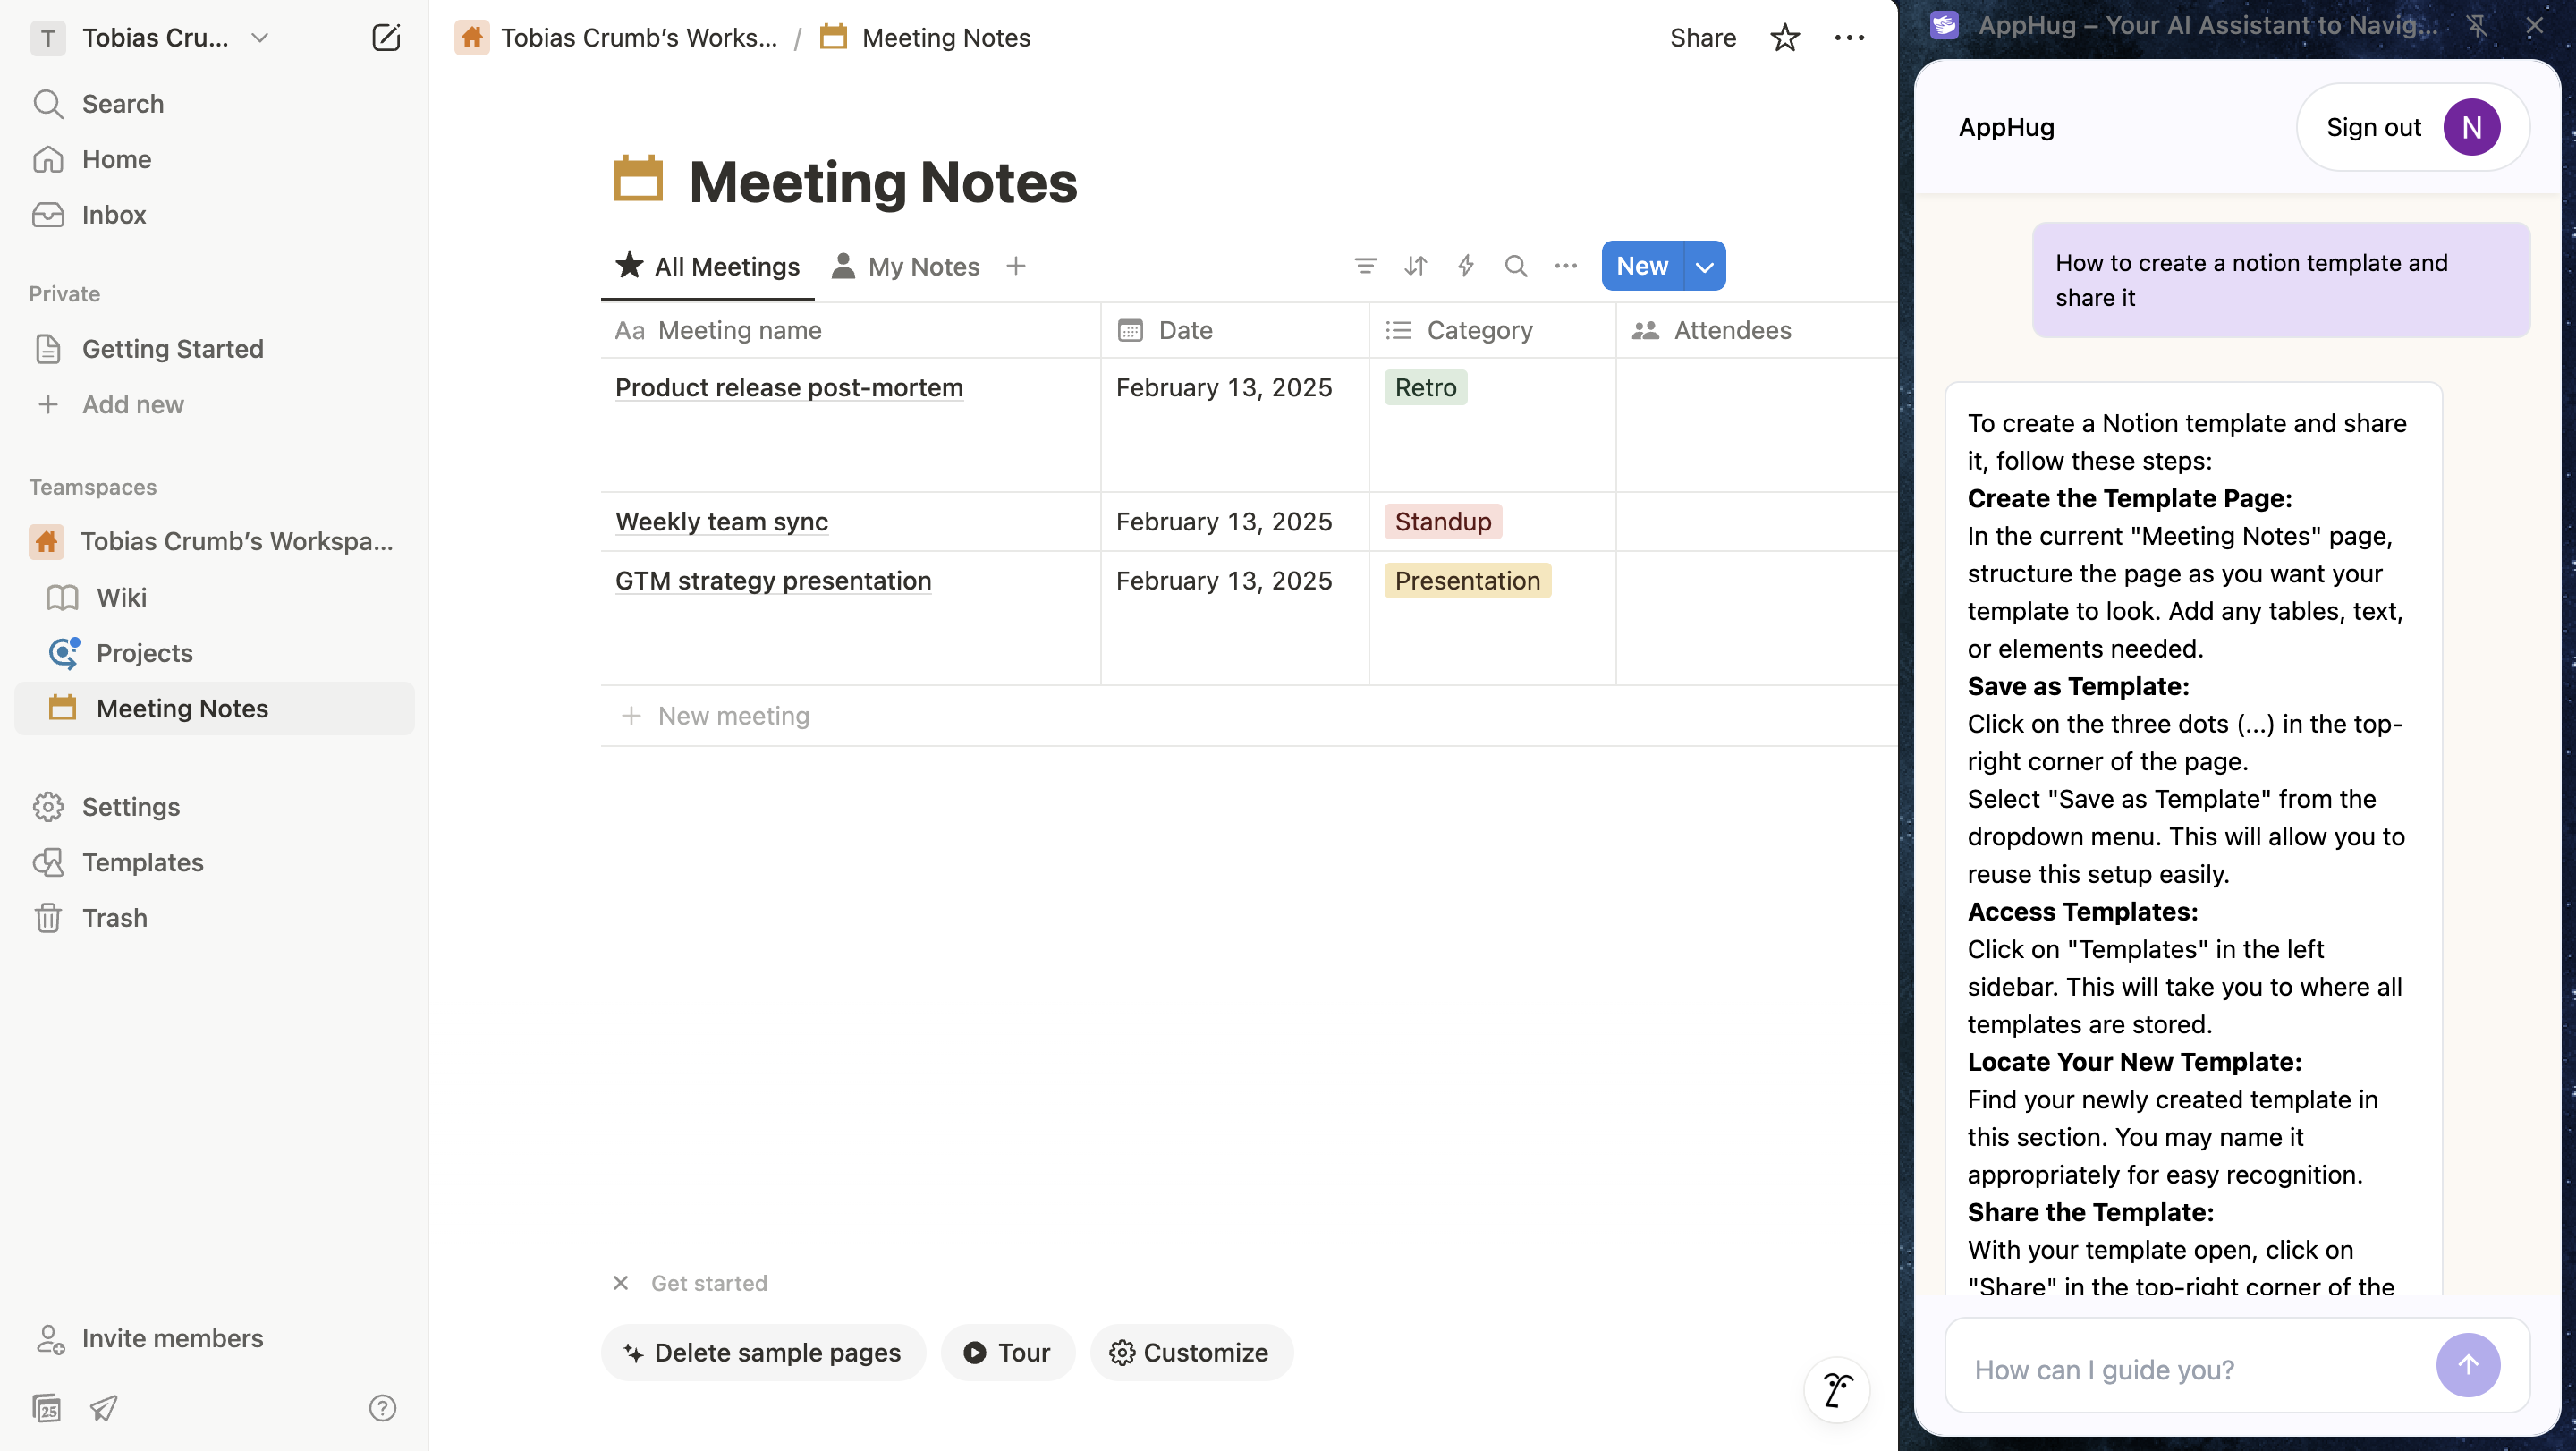Open the sort icon in database toolbar

pos(1415,266)
